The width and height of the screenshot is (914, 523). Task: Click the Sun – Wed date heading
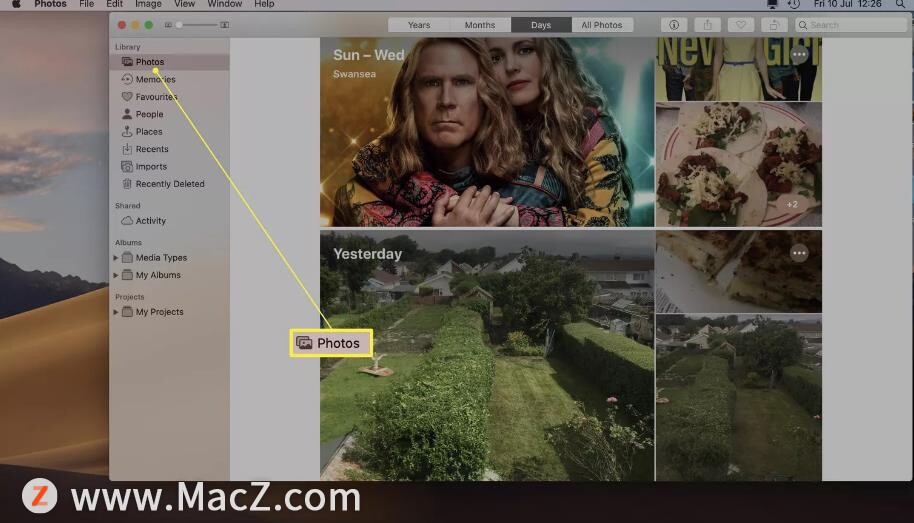pos(368,55)
